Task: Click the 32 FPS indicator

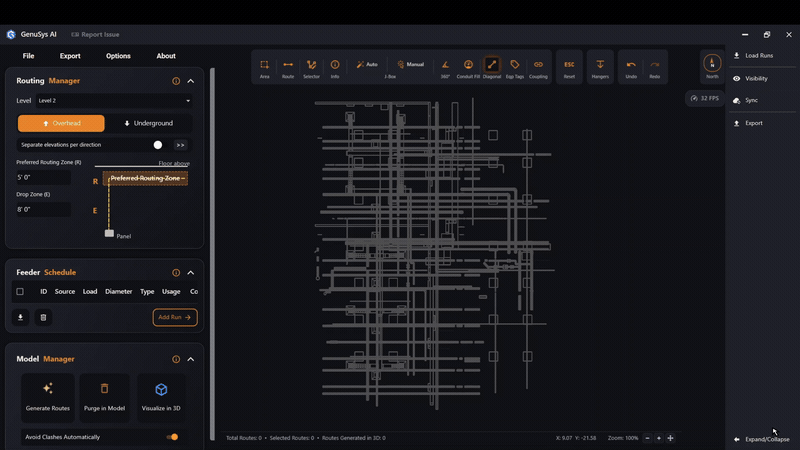Action: tap(705, 98)
